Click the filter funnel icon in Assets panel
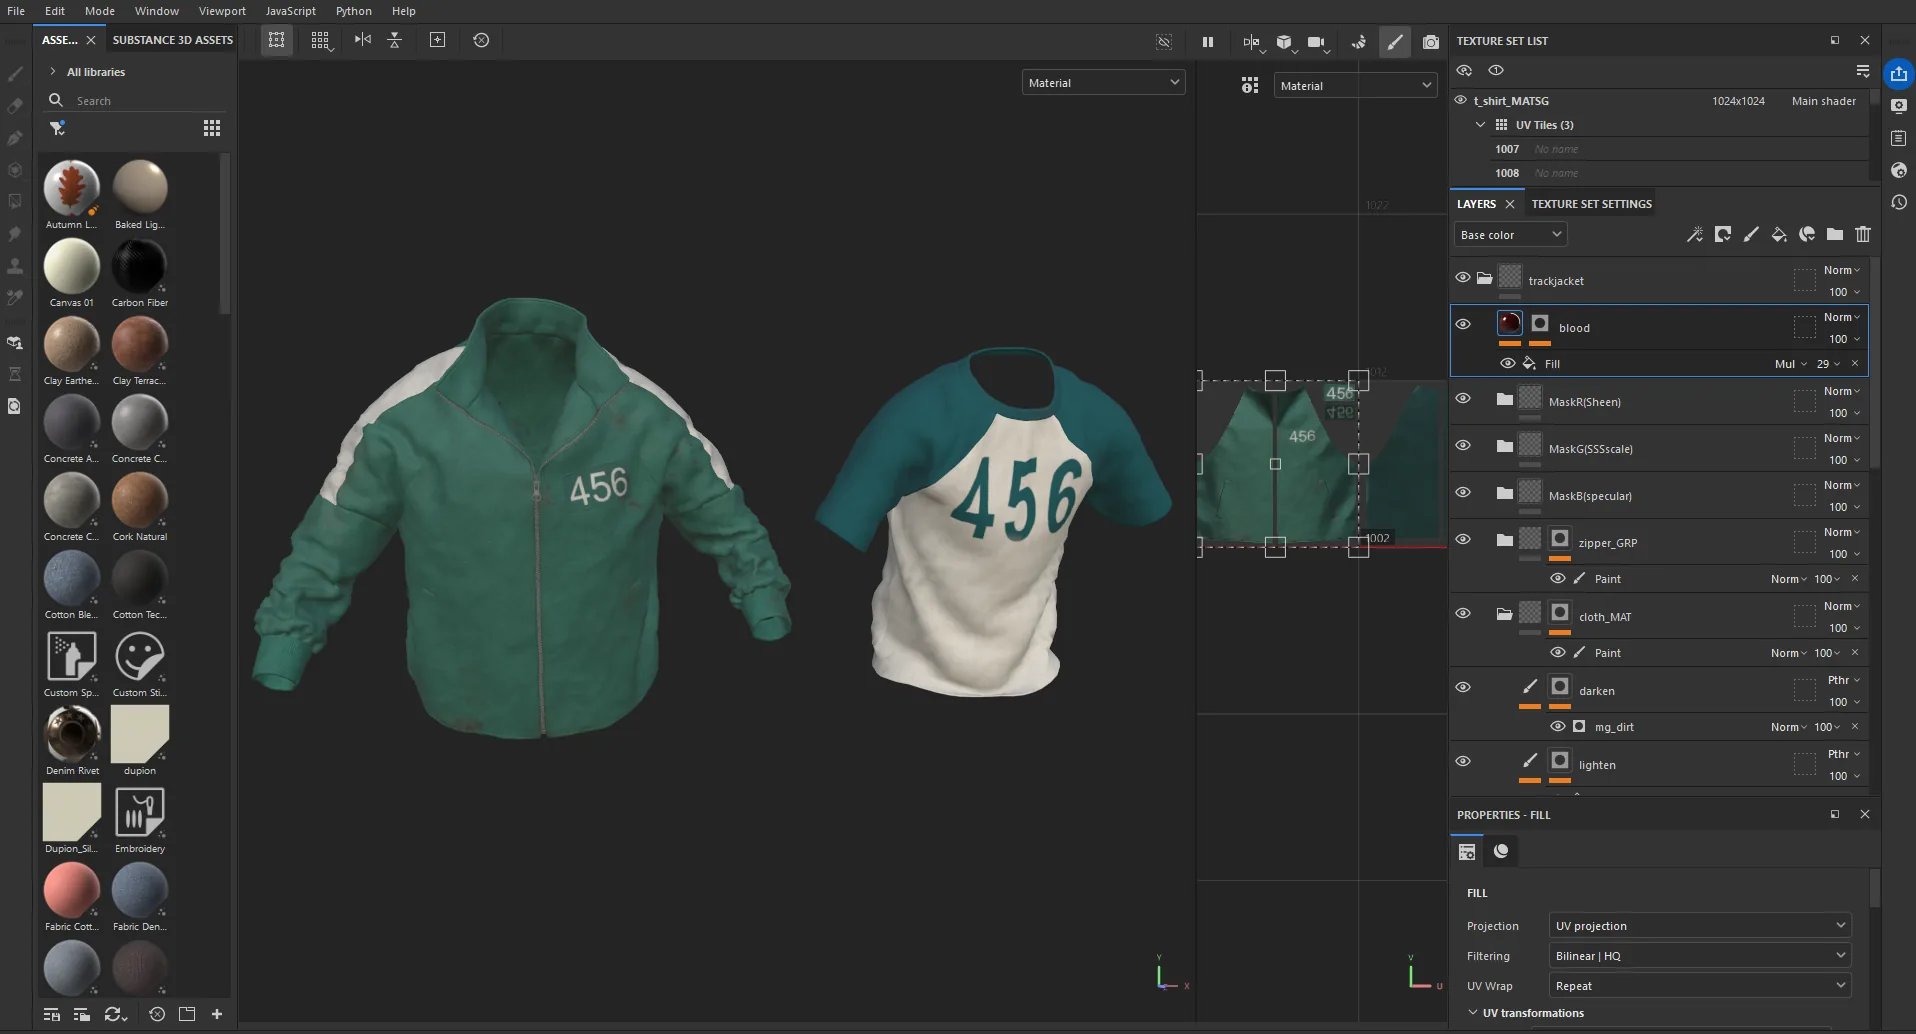Image resolution: width=1916 pixels, height=1034 pixels. click(x=57, y=128)
